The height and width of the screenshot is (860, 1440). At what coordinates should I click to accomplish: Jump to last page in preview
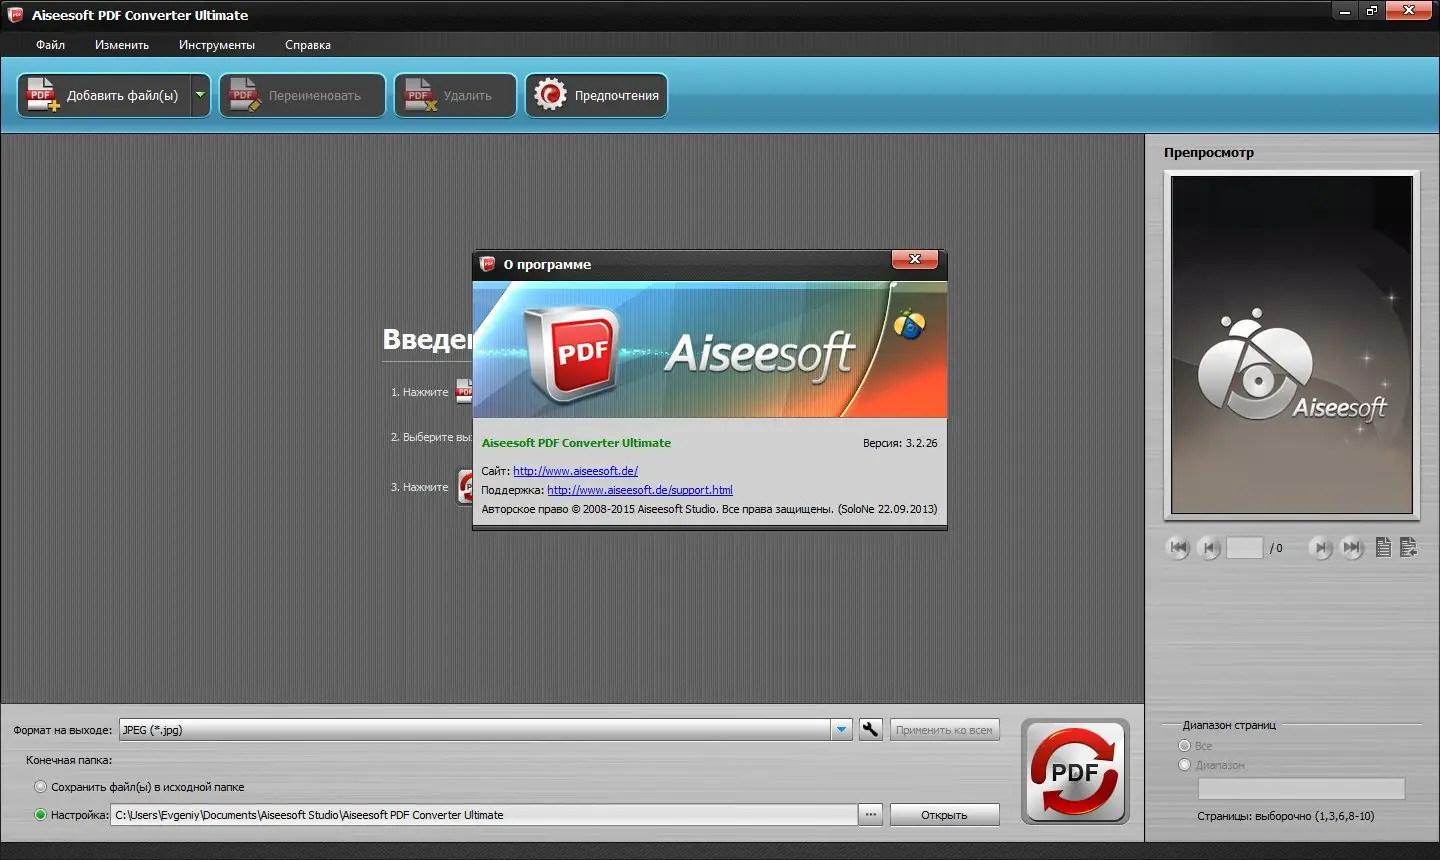[x=1352, y=547]
